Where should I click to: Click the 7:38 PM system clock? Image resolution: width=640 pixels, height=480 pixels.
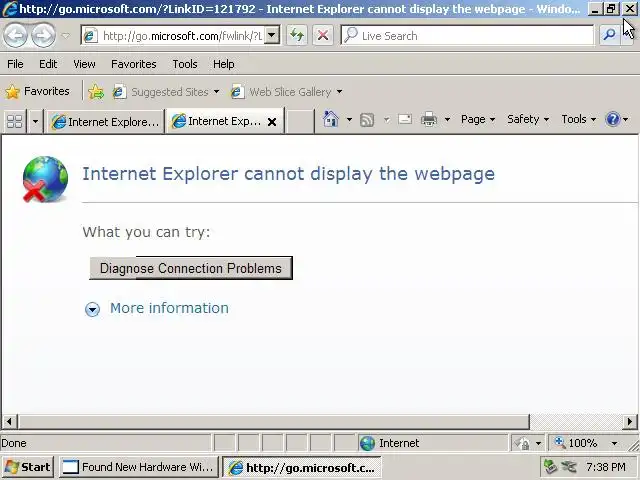(x=605, y=467)
